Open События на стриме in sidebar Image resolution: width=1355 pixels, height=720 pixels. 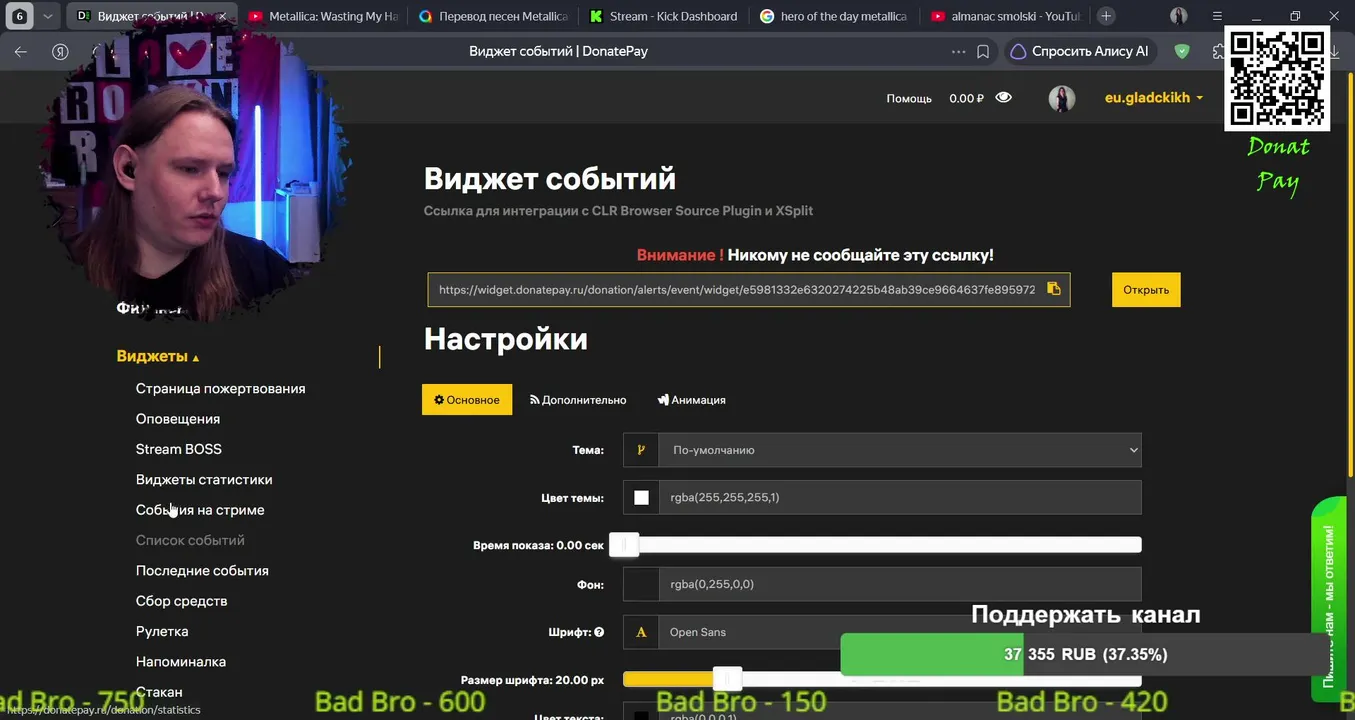coord(200,510)
